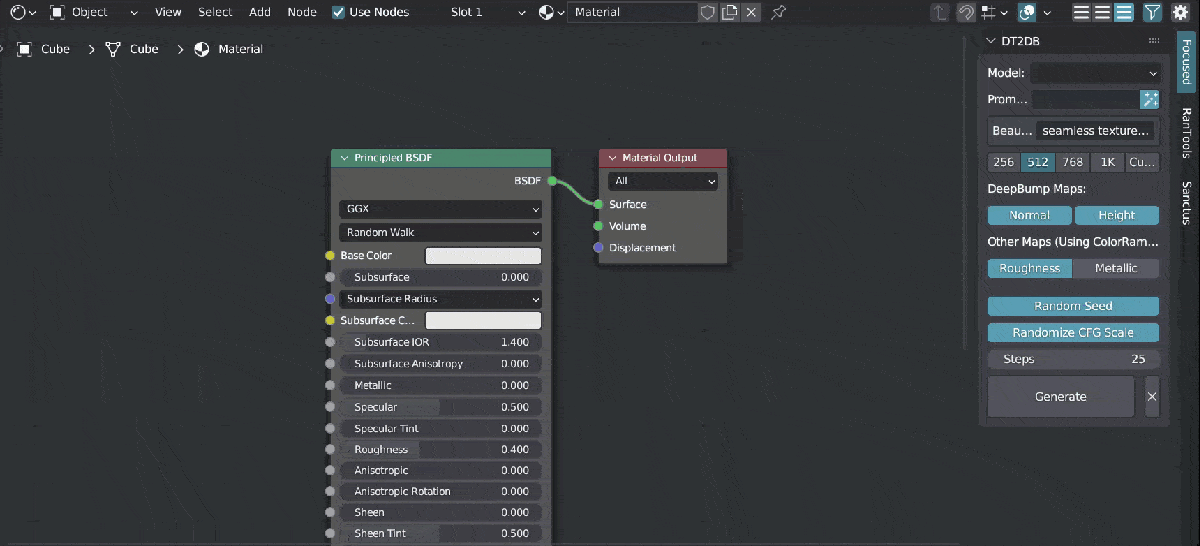Click the overlay sphere icon

click(x=1027, y=12)
